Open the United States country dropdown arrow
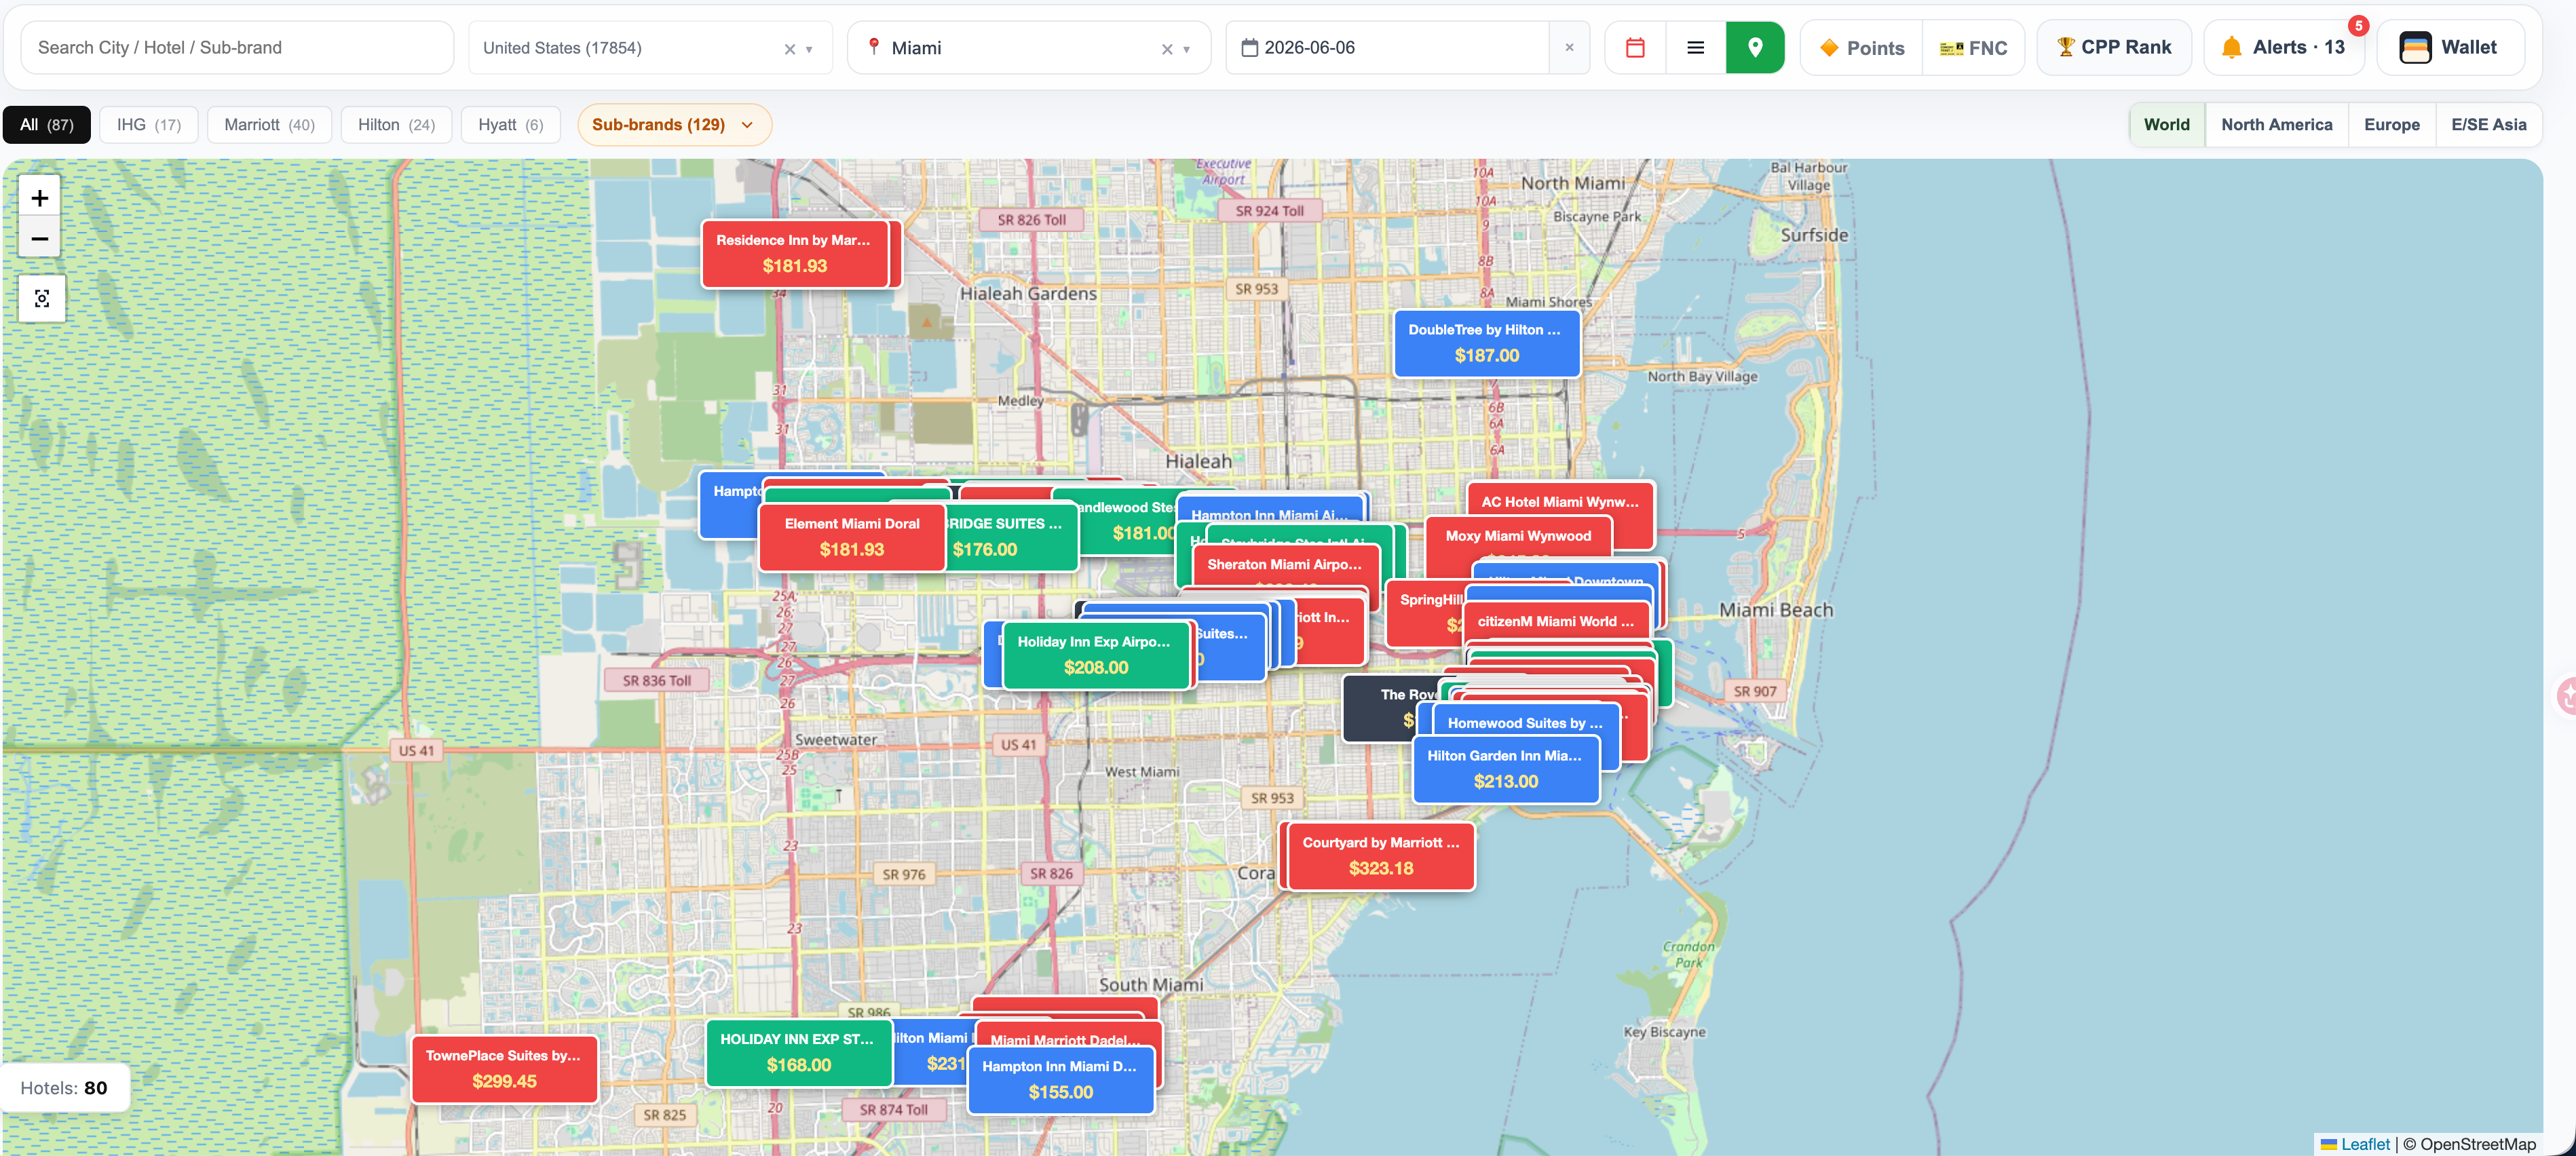 coord(809,49)
